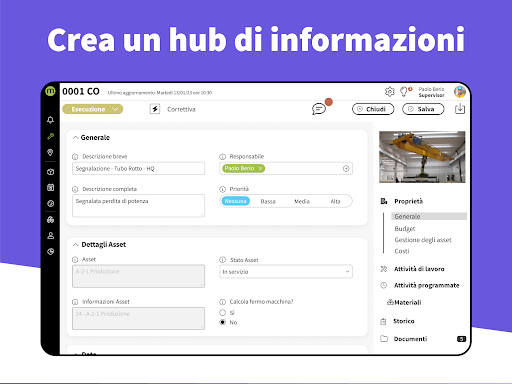This screenshot has width=512, height=384.
Task: Click info icon beside Descrizione breve
Action: [x=75, y=156]
